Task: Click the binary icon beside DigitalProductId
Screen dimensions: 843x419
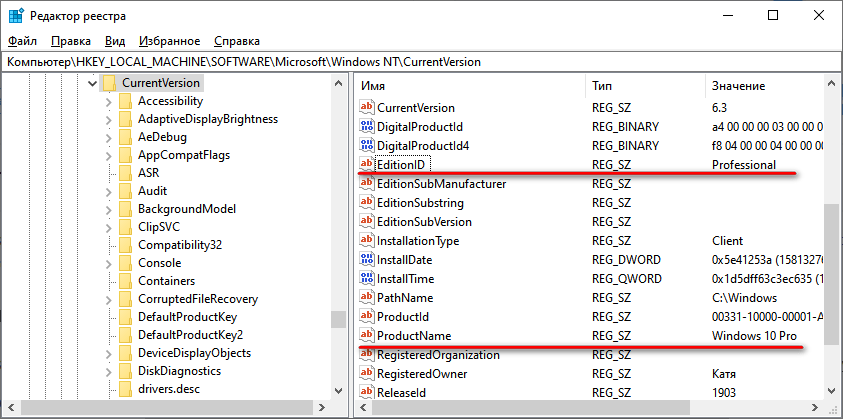Action: [367, 126]
